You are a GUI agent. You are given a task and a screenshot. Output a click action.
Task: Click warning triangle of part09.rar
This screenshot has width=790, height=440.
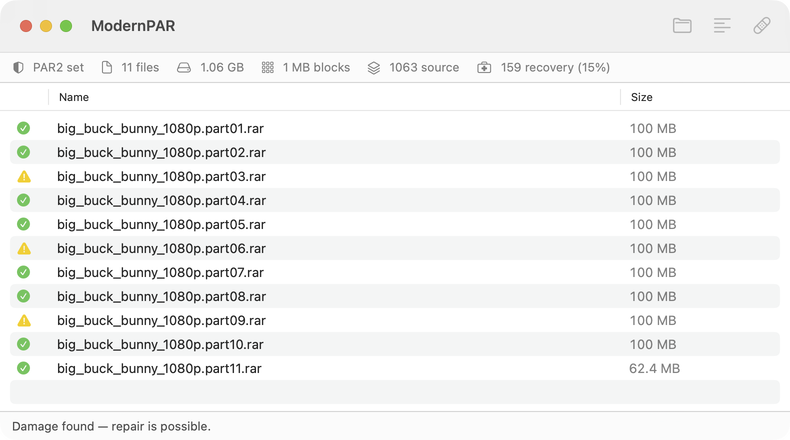click(24, 321)
